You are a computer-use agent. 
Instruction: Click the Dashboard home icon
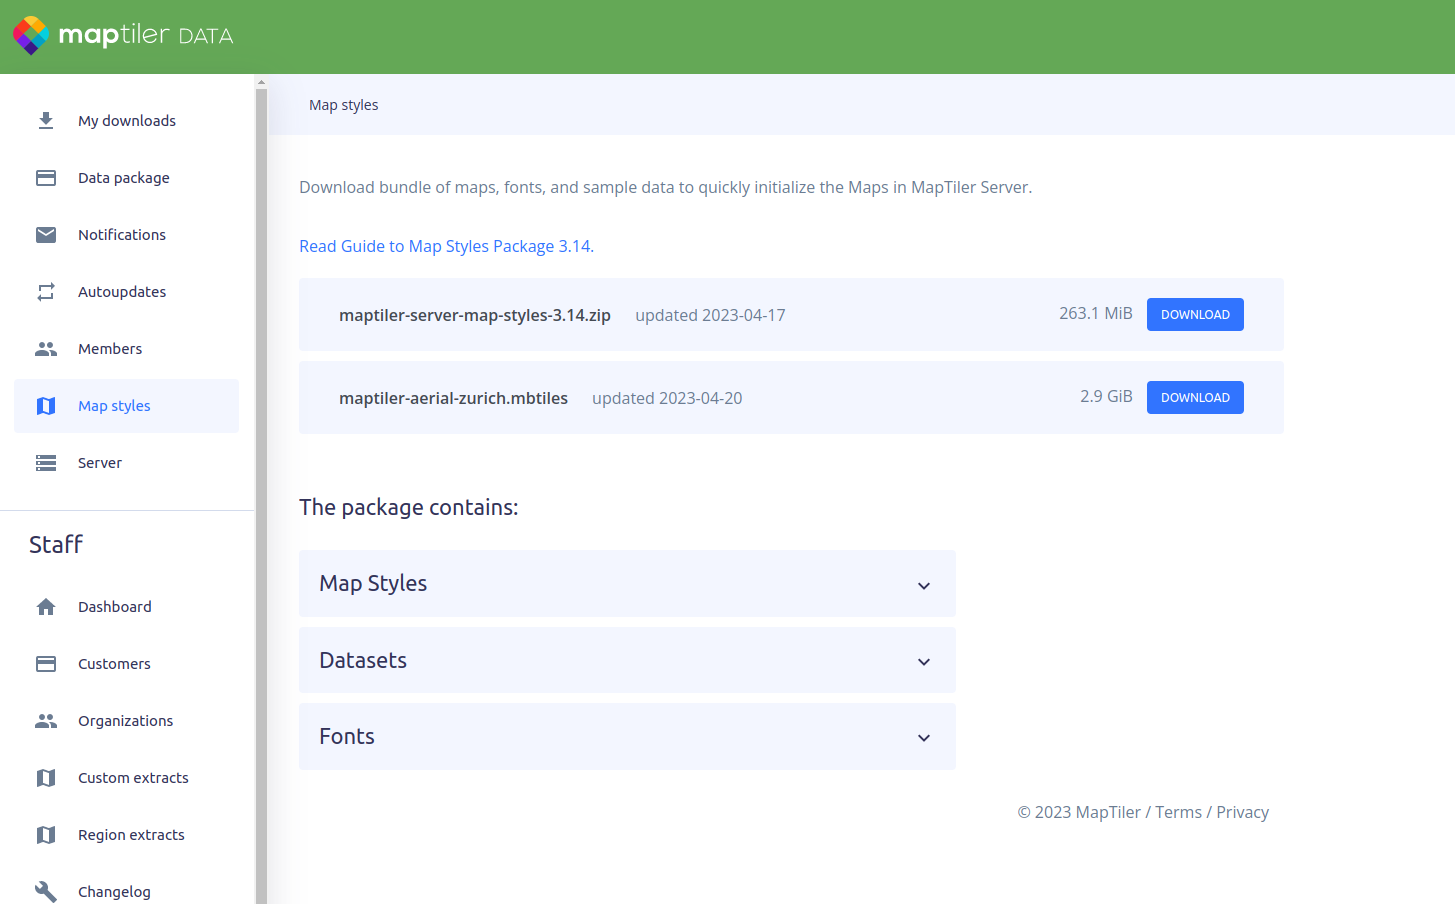tap(46, 607)
